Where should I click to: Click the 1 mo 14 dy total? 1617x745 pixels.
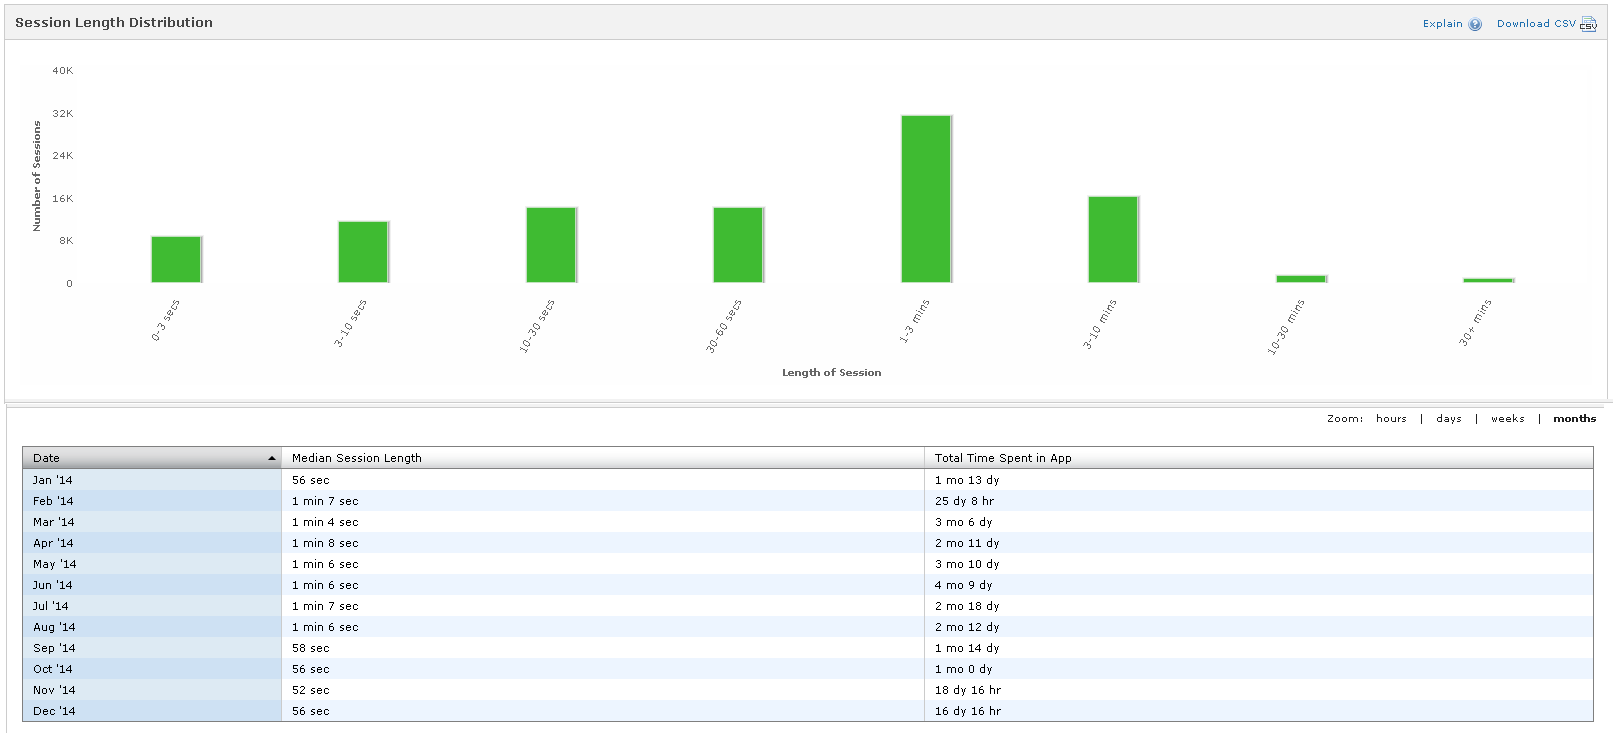coord(967,648)
